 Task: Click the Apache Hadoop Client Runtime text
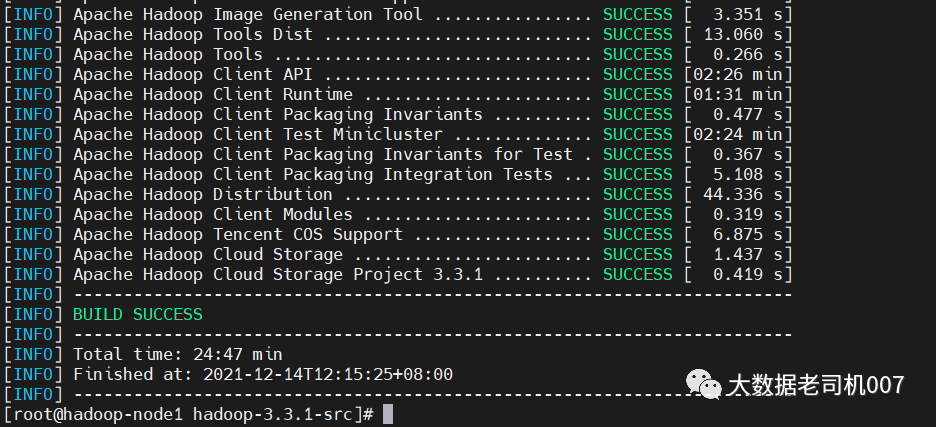(x=212, y=94)
